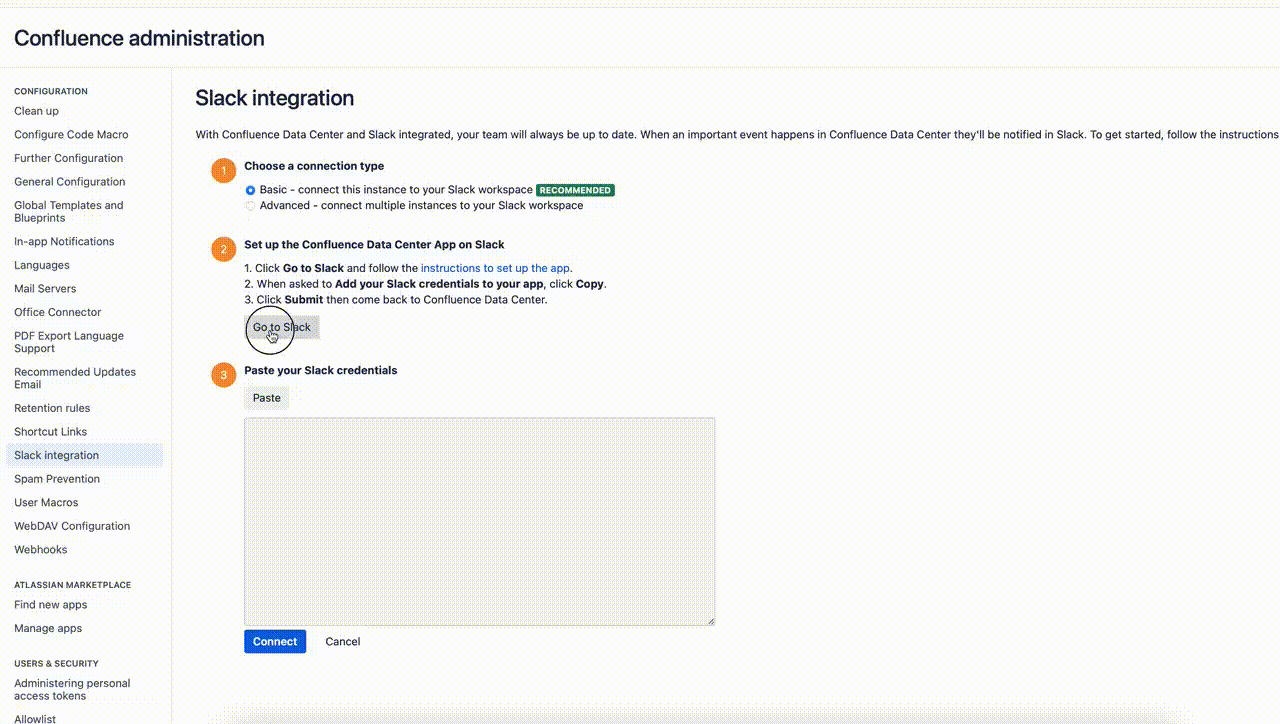Open Configure Code Macro settings

[71, 135]
